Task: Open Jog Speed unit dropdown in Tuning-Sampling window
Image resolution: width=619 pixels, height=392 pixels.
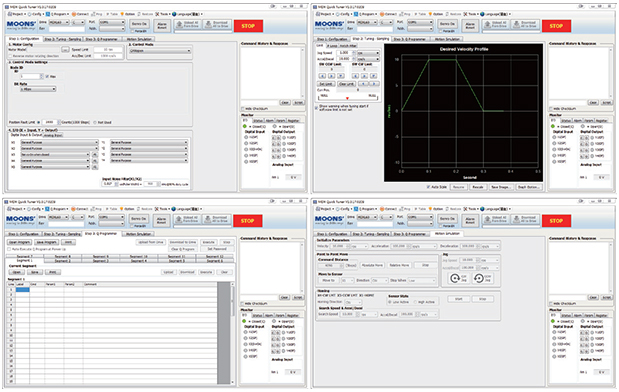Action: coord(368,53)
